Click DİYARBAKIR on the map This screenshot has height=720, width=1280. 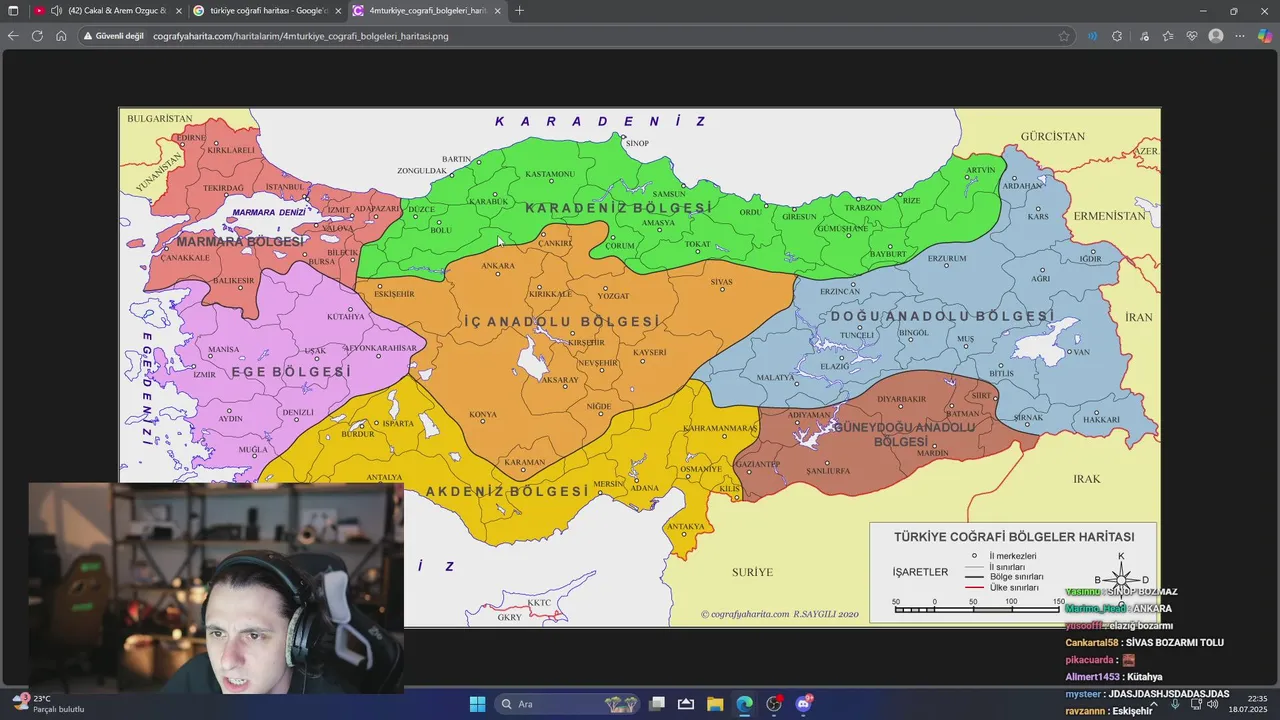tap(902, 399)
